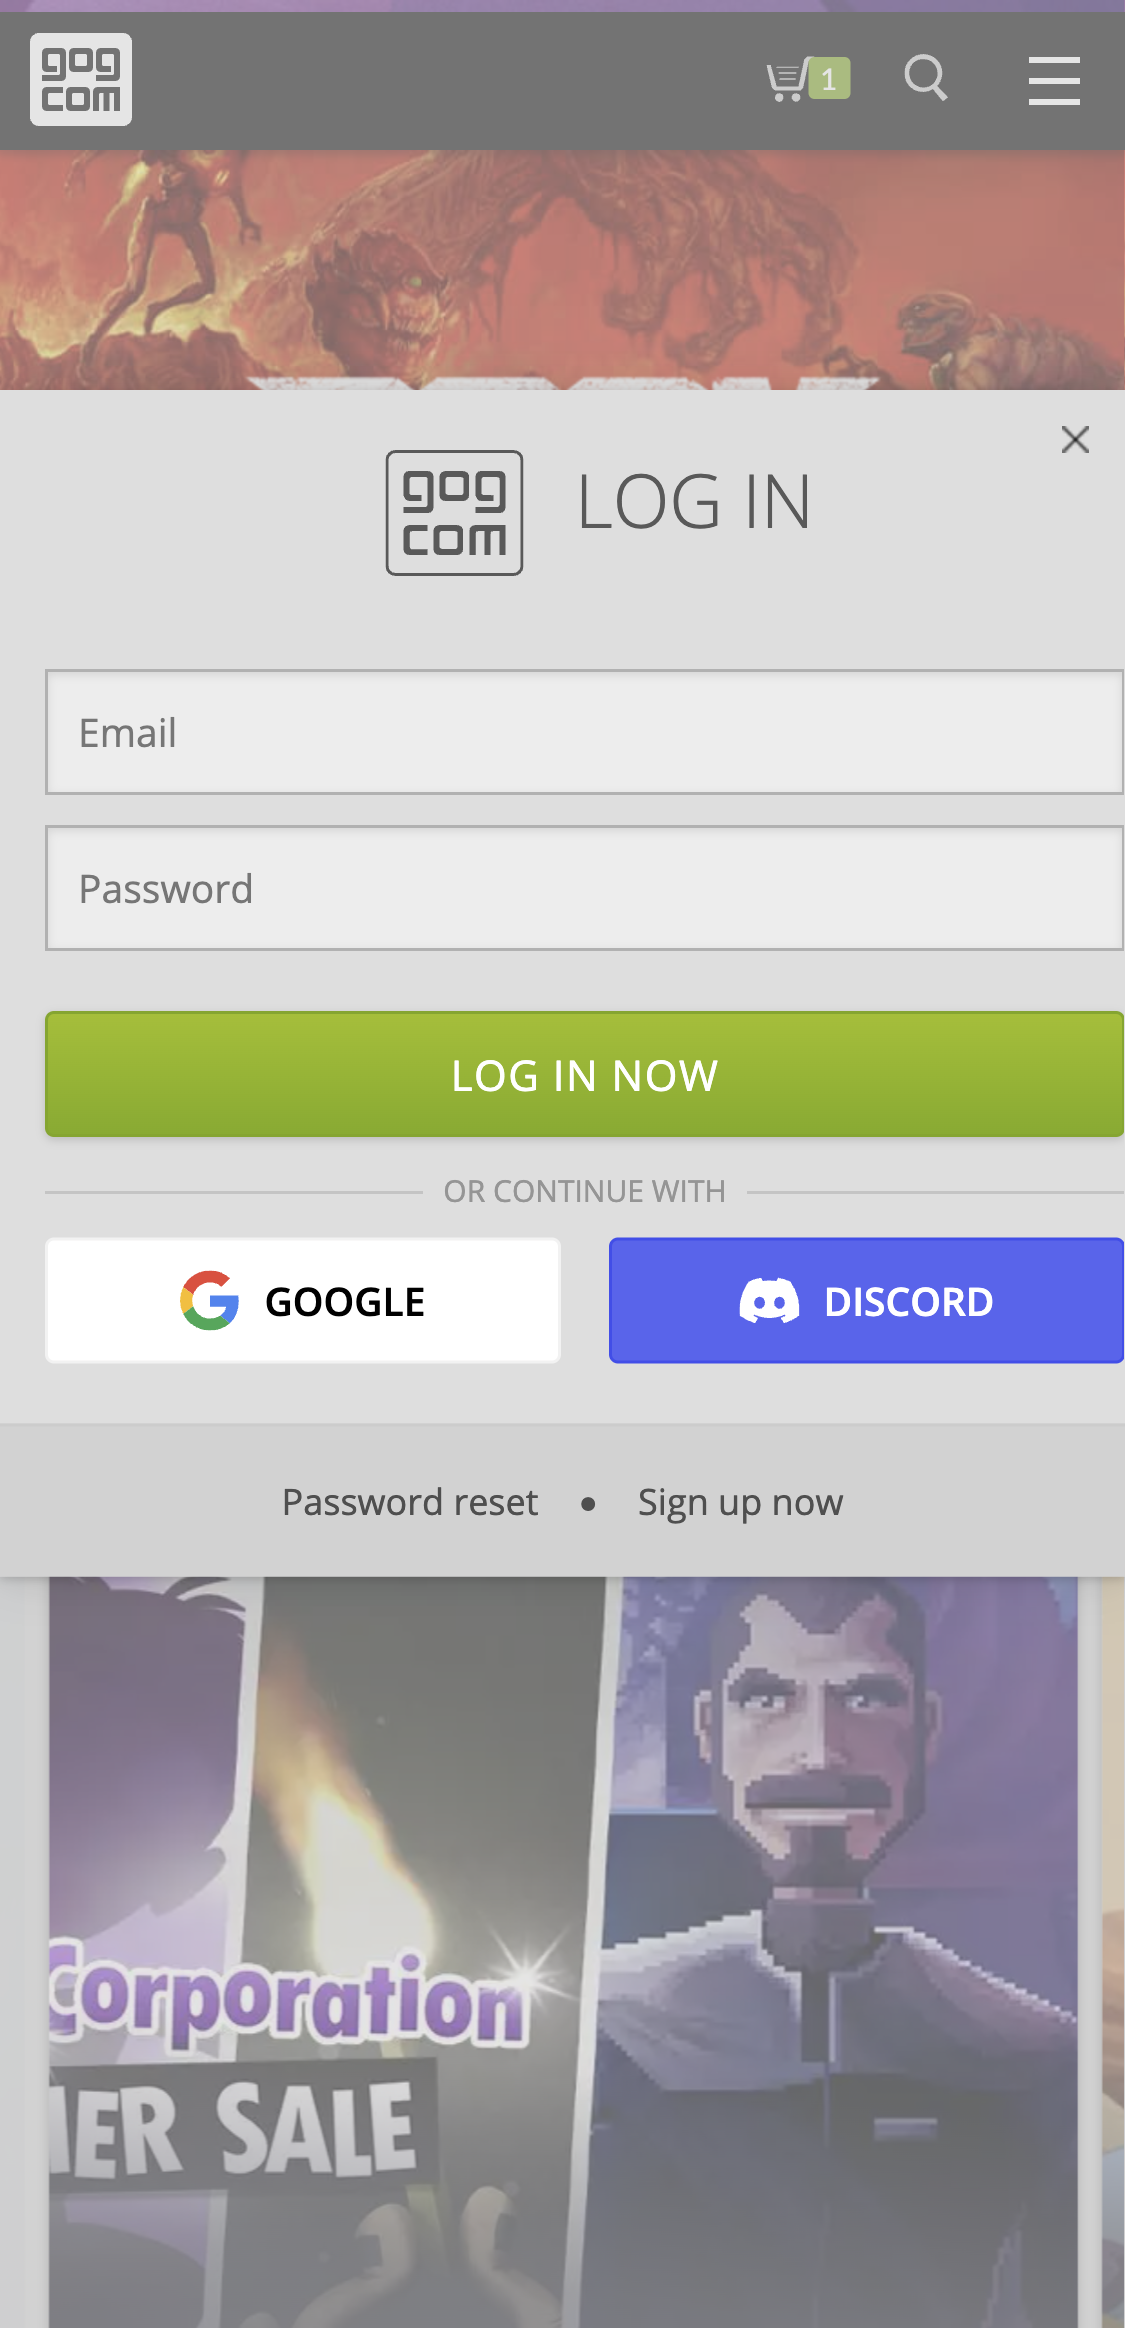Image resolution: width=1125 pixels, height=2328 pixels.
Task: Click the Email input field
Action: [585, 732]
